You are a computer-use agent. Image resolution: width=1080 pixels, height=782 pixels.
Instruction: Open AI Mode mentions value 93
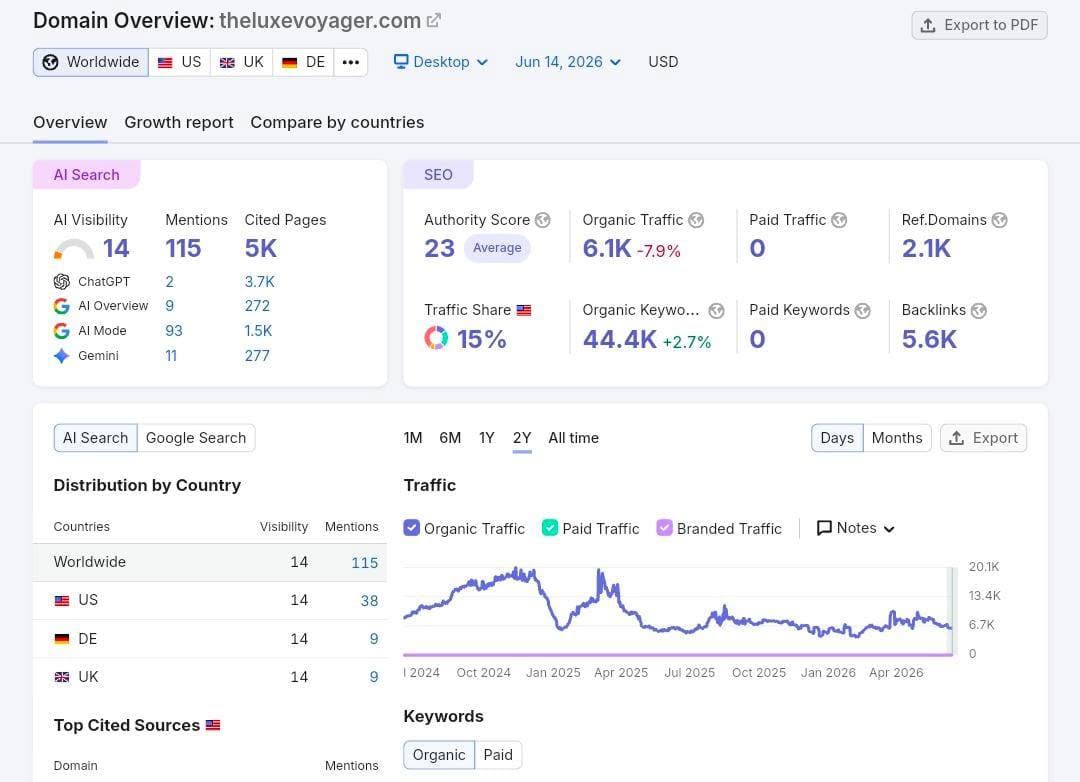tap(174, 331)
